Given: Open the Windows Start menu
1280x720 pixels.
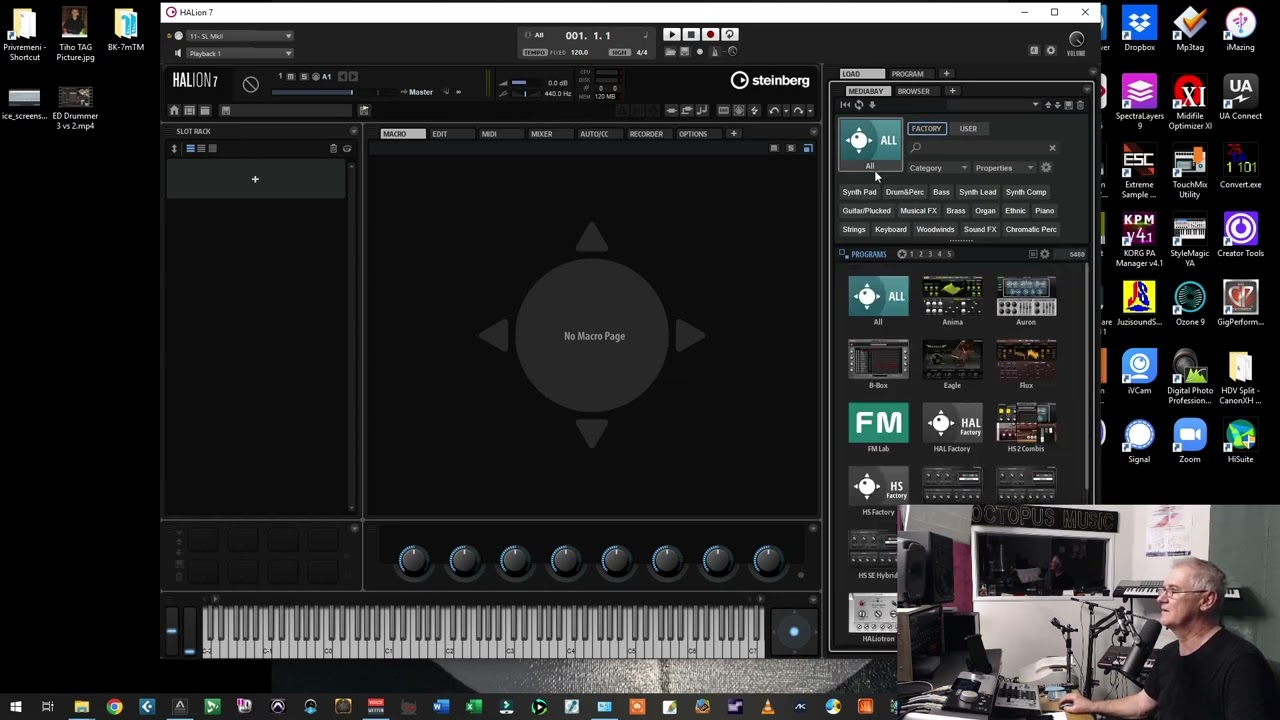Looking at the screenshot, I should (x=16, y=707).
